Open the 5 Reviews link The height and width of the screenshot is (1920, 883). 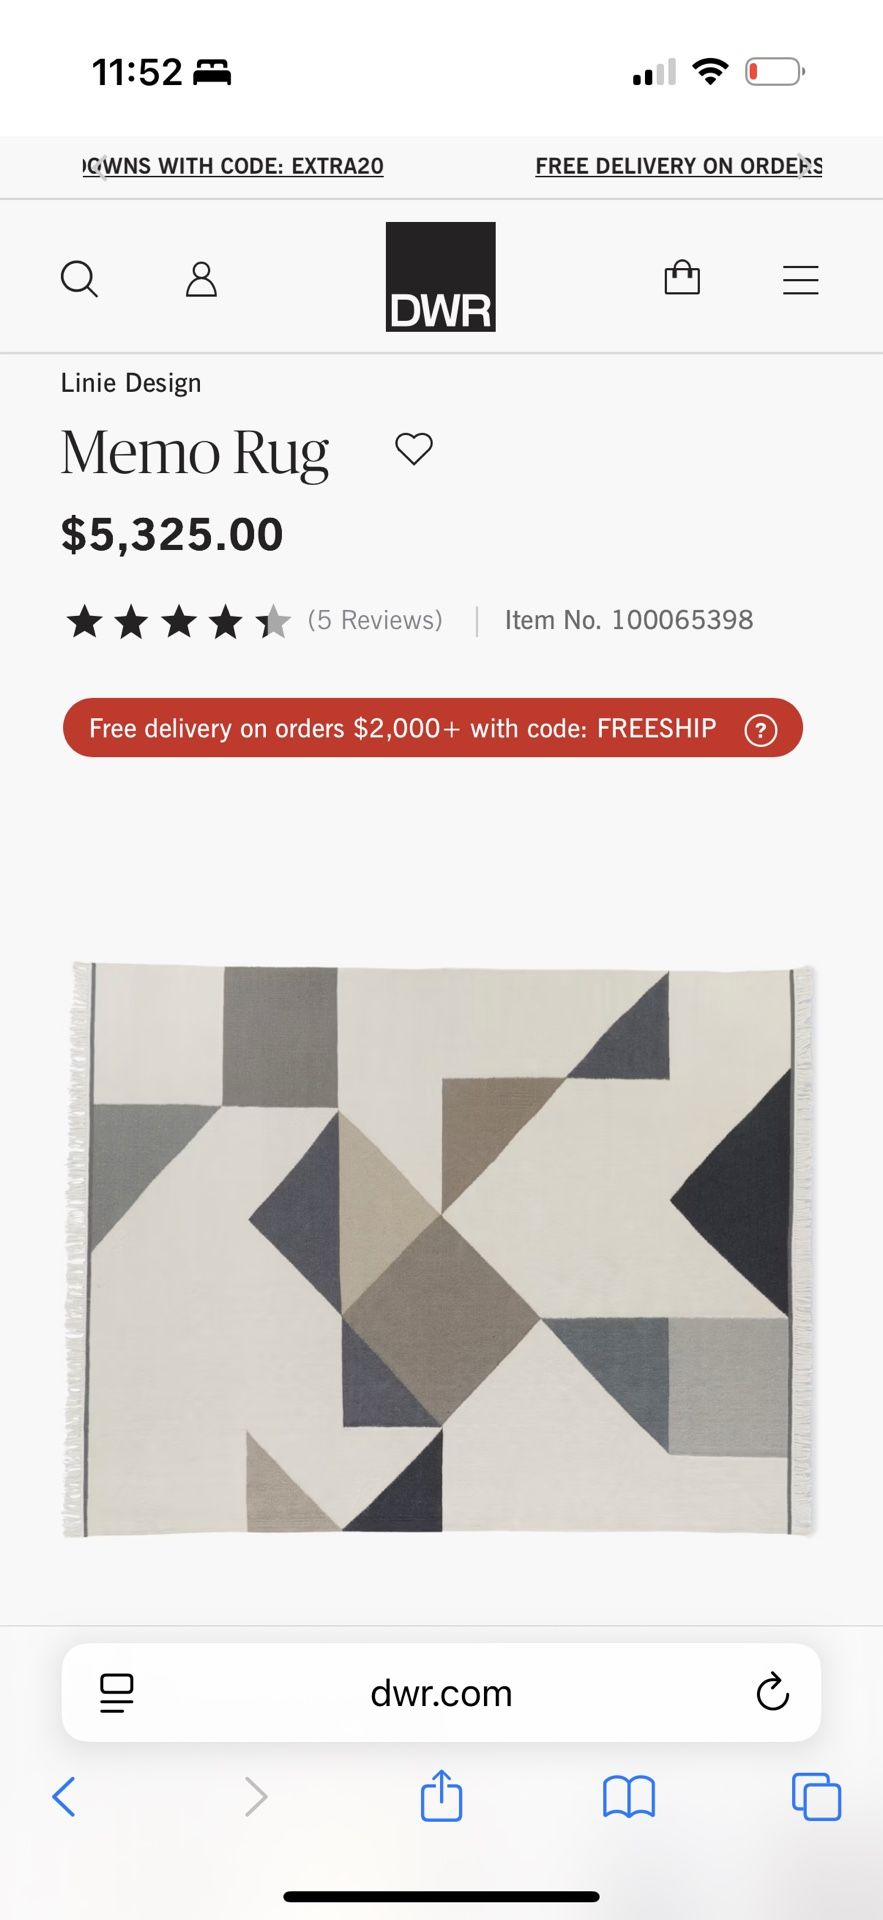pyautogui.click(x=375, y=620)
